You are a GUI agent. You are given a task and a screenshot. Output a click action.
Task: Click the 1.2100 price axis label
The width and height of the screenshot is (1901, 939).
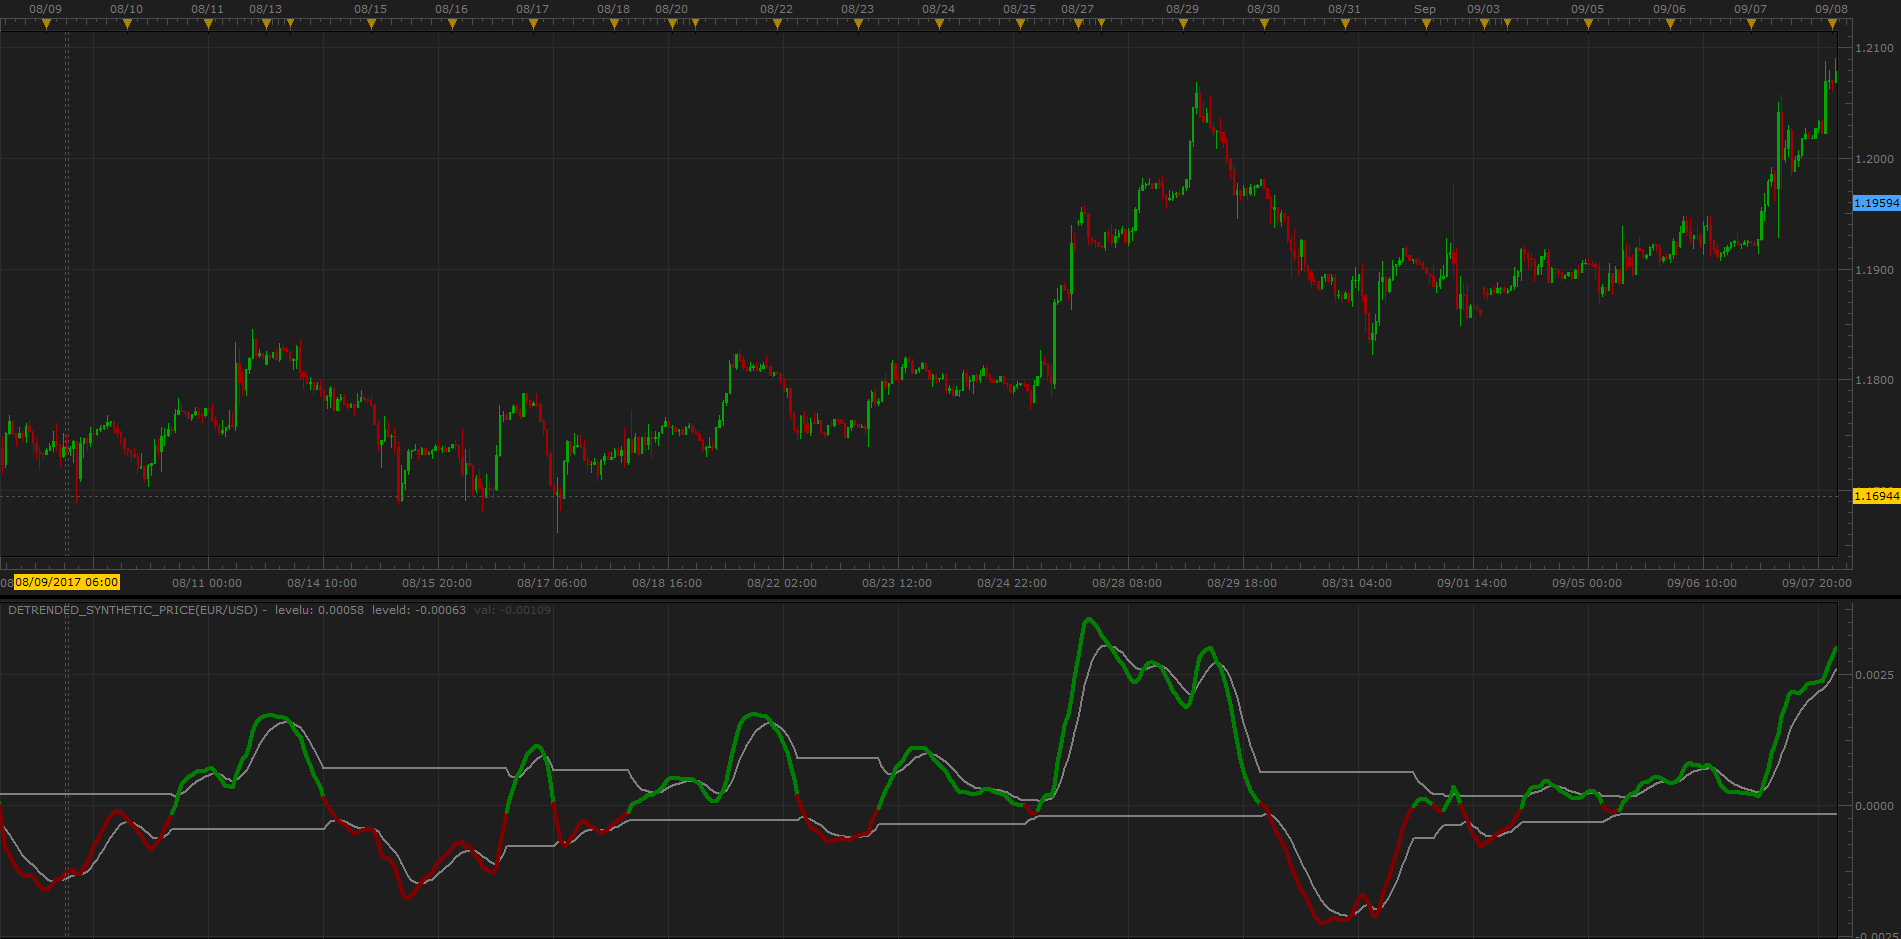tap(1874, 48)
